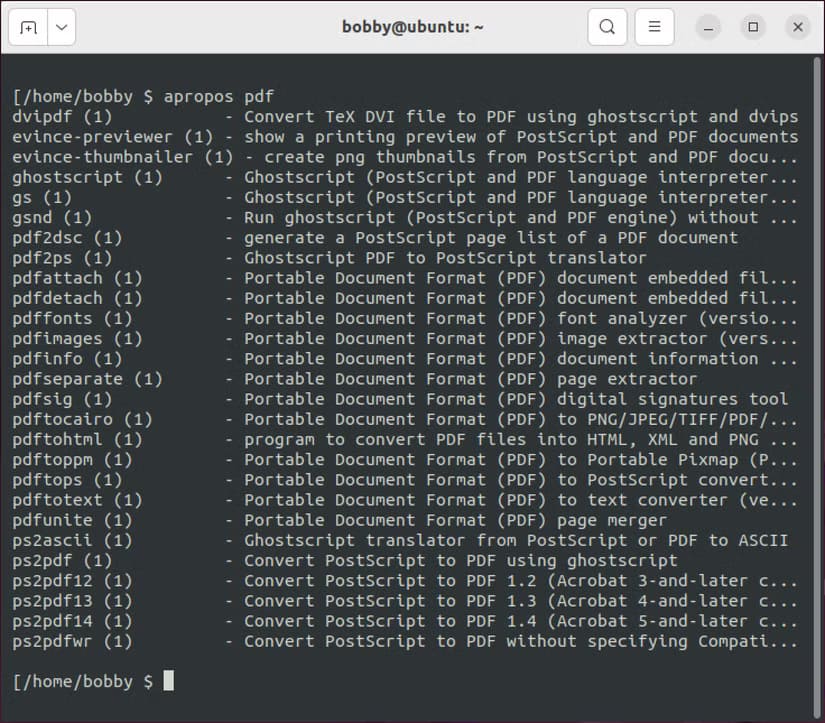The width and height of the screenshot is (825, 723).
Task: Click the 'pdfimages (1)' entry
Action: [x=77, y=339]
